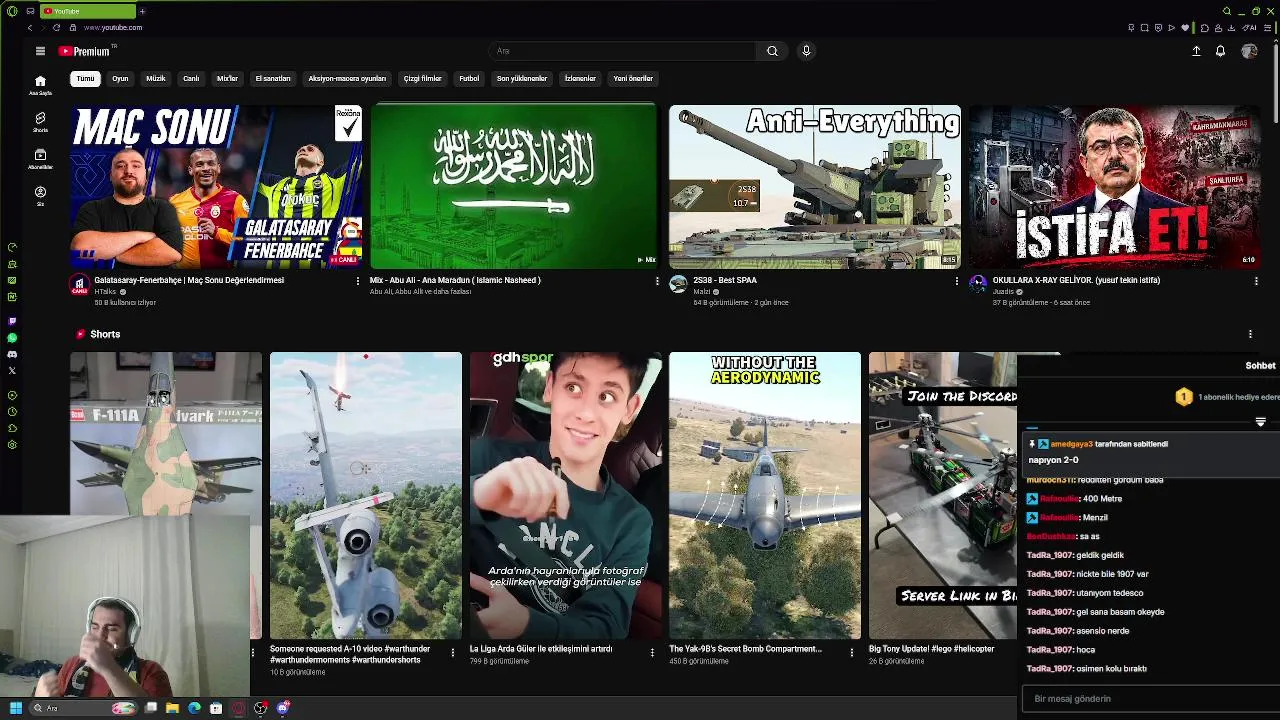The width and height of the screenshot is (1280, 720).
Task: Open Shorts section options menu
Action: 1250,334
